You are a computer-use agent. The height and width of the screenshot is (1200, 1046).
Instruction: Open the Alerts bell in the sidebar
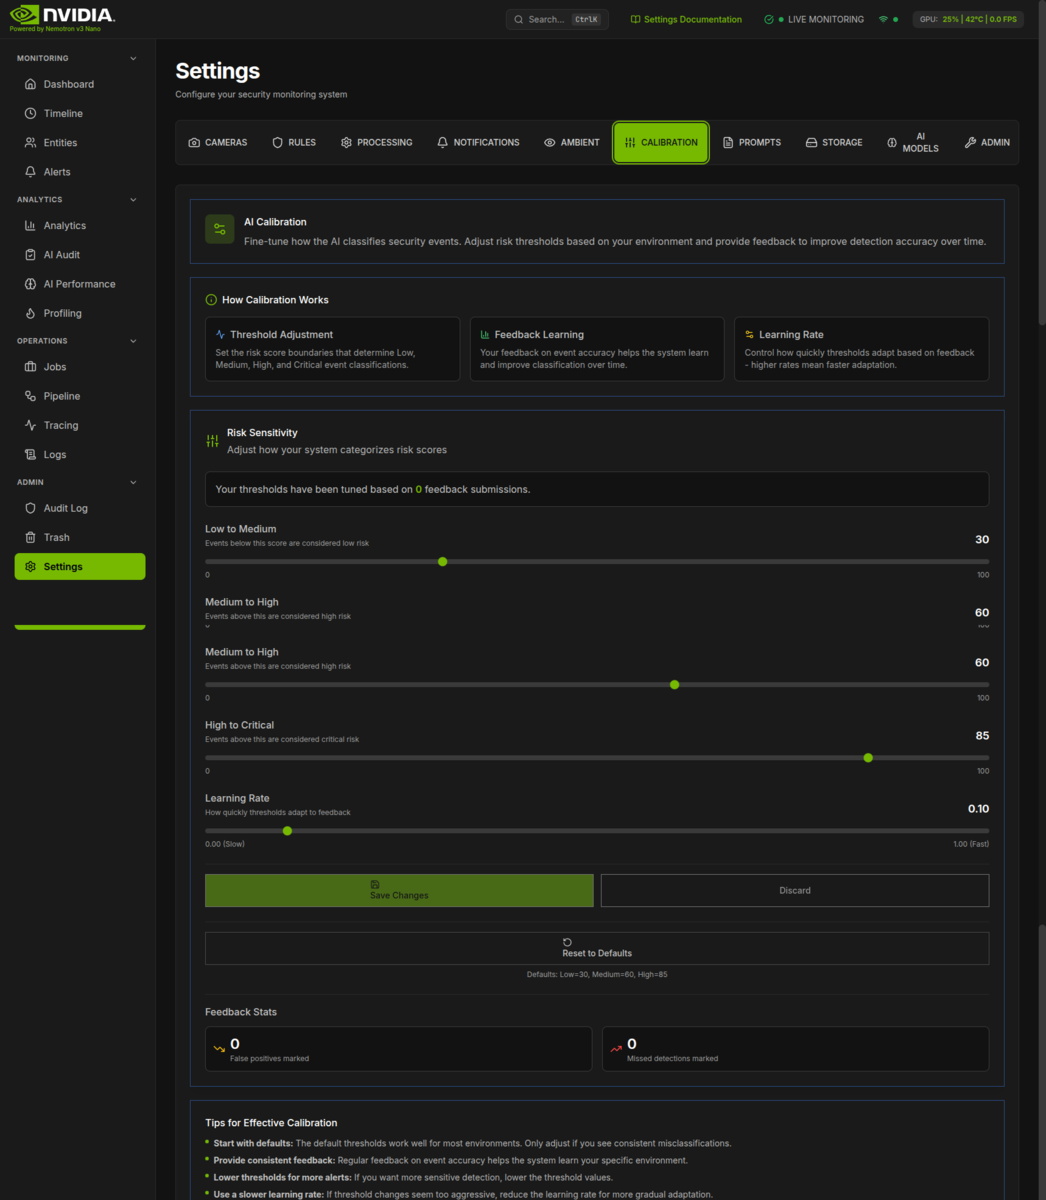pyautogui.click(x=57, y=171)
